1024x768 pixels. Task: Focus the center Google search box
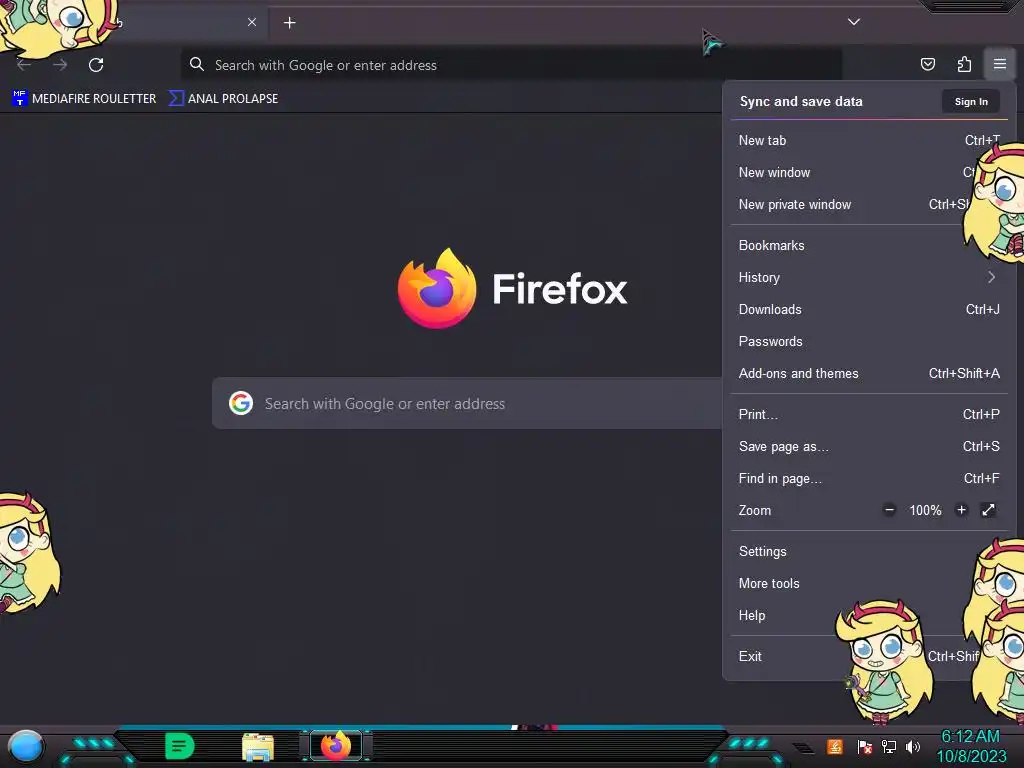coord(467,403)
